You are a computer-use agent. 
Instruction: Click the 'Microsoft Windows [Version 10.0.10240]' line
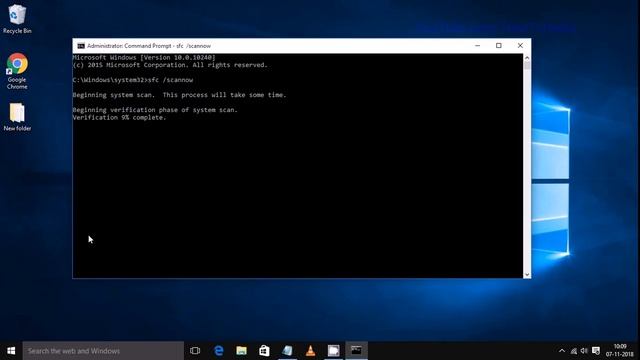click(x=144, y=58)
